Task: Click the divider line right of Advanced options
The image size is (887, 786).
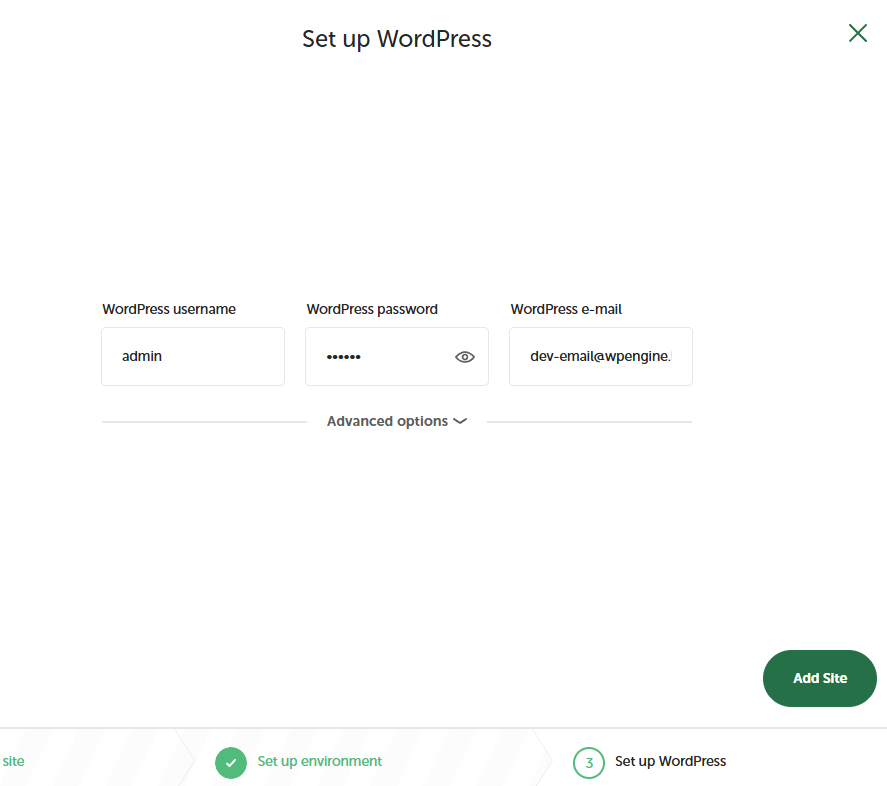Action: [589, 422]
